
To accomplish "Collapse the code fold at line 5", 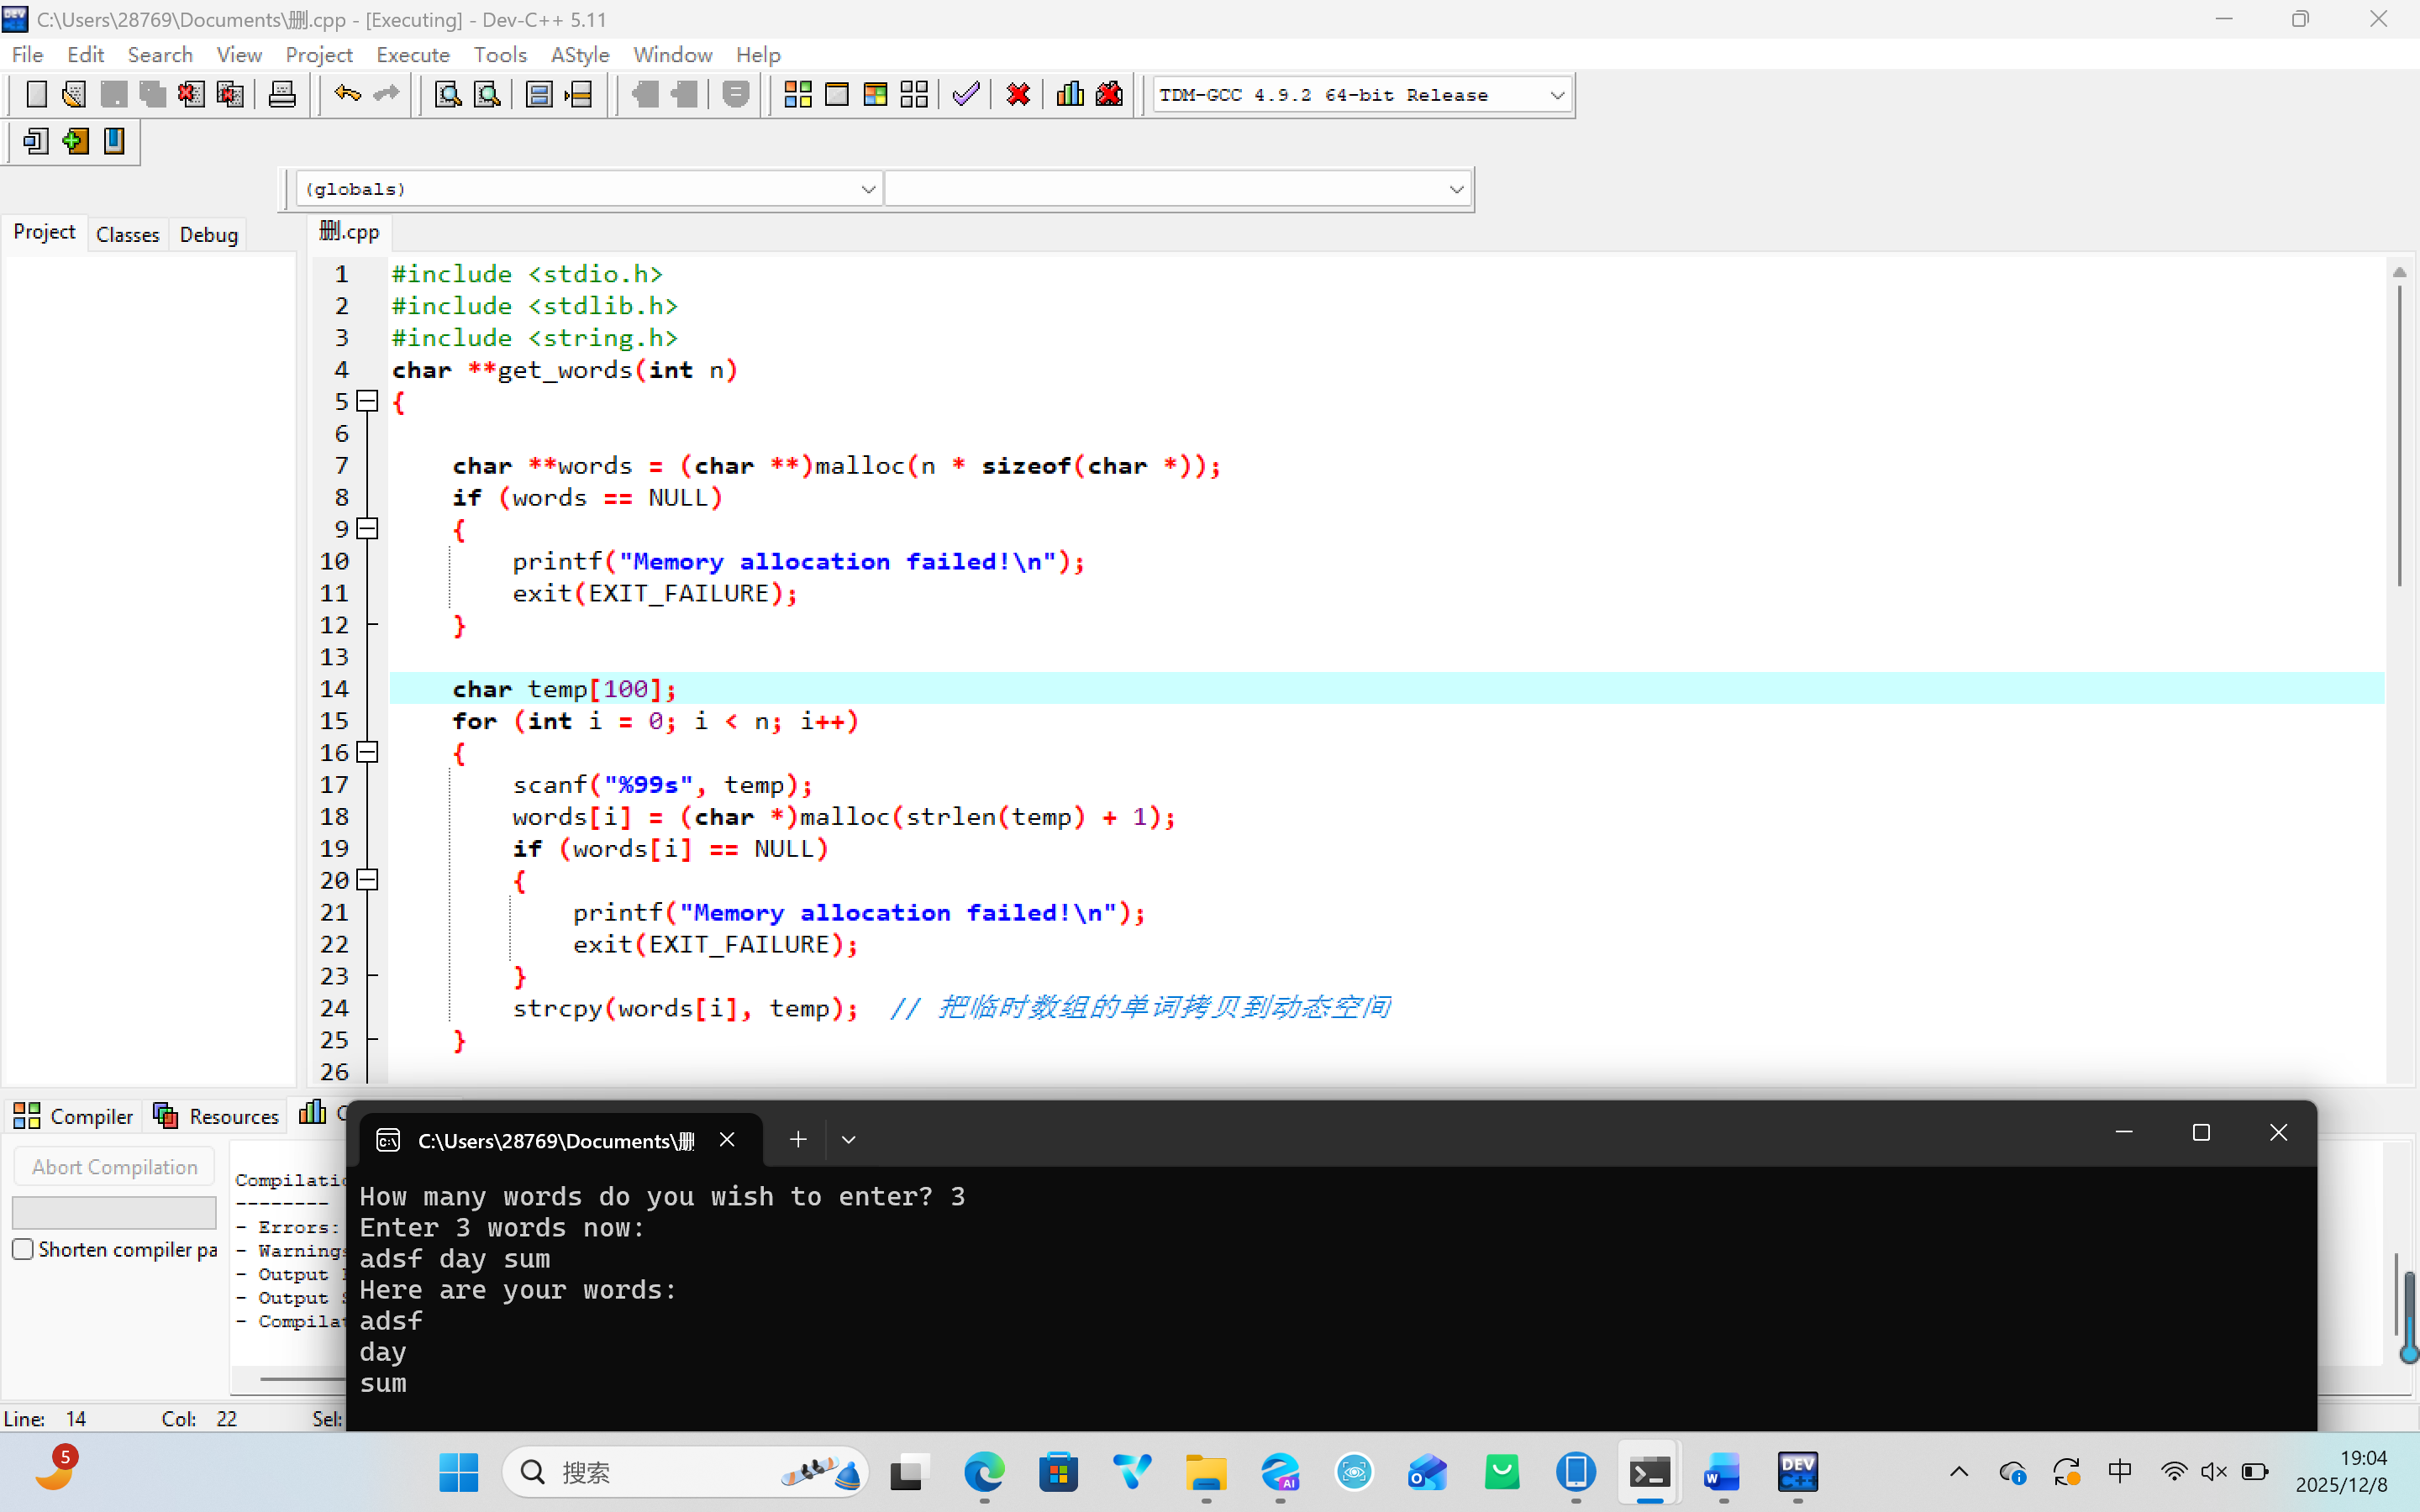I will (368, 401).
